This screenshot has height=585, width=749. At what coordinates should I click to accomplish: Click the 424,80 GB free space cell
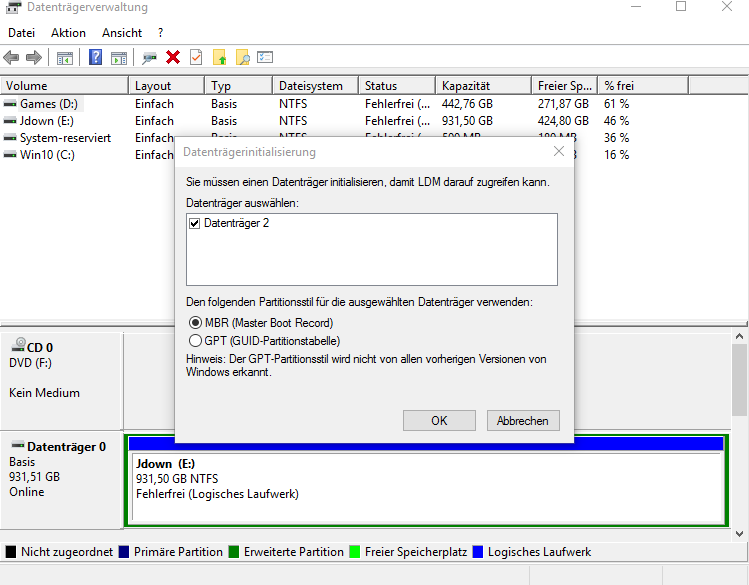563,121
